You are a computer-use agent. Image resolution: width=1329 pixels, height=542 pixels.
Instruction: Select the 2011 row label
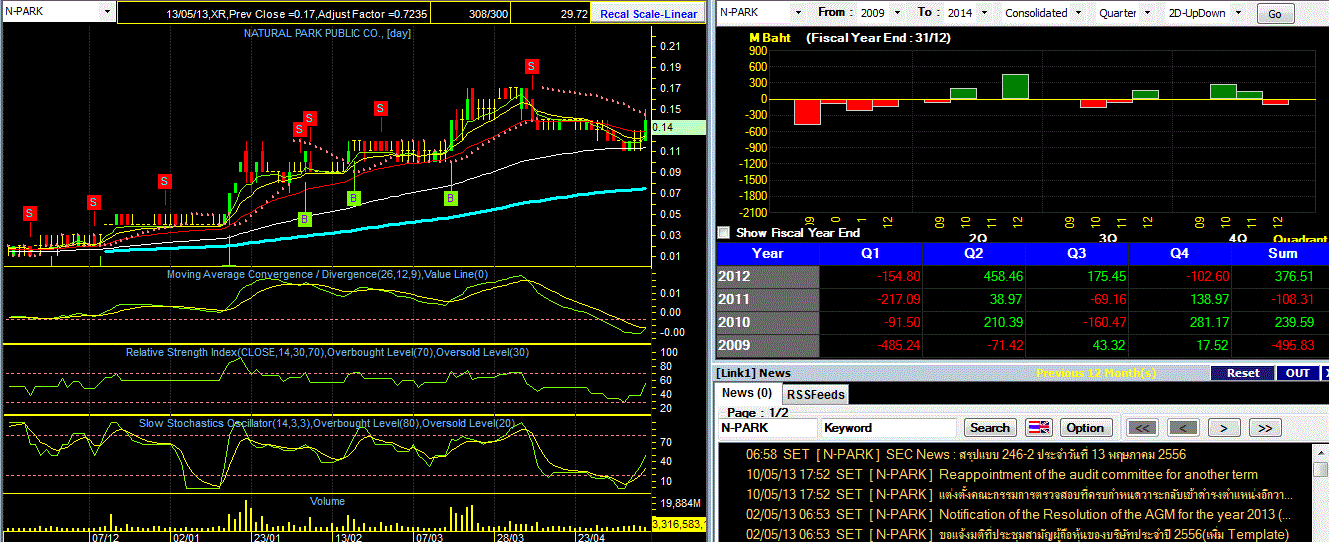coord(768,299)
